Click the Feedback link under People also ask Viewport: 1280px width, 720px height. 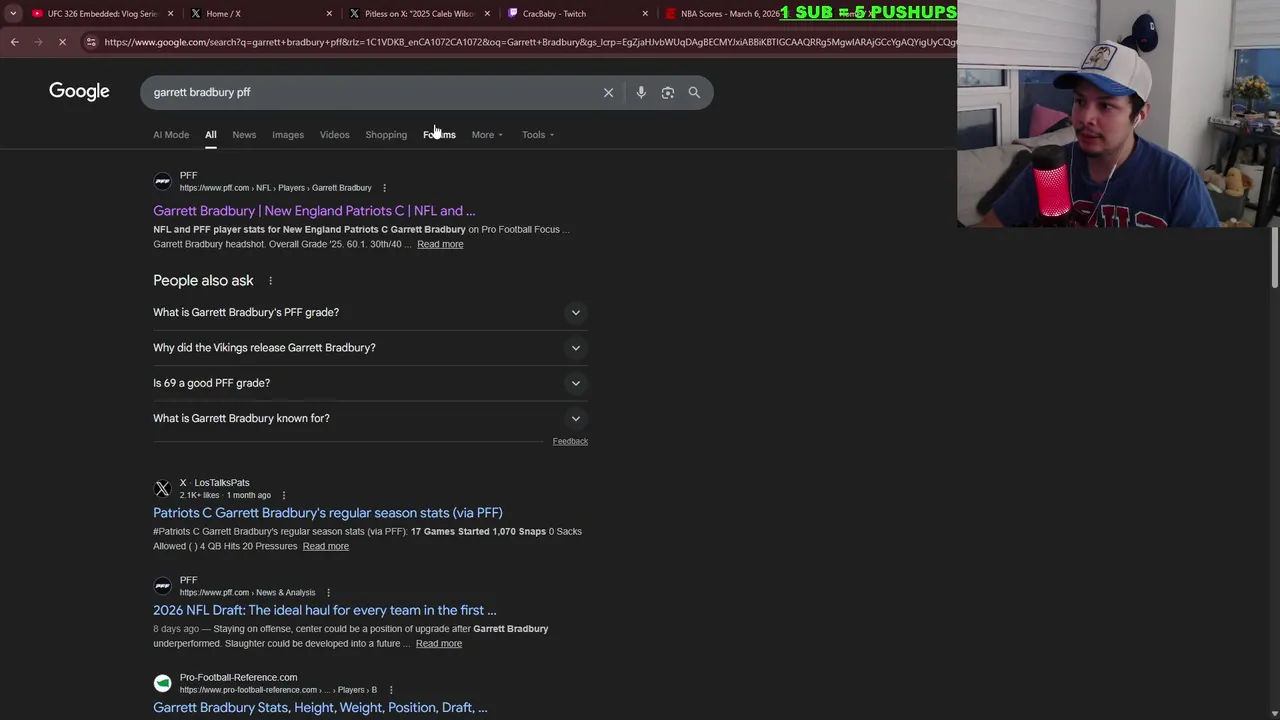coord(570,441)
